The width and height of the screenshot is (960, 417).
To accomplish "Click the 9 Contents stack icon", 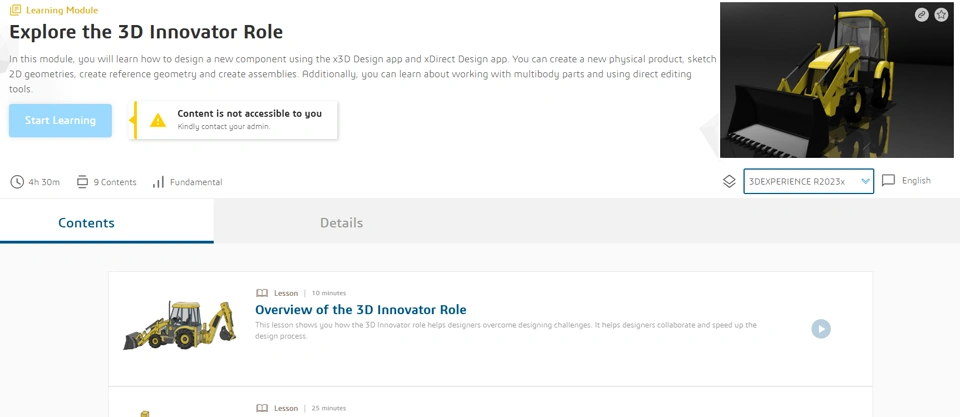I will pyautogui.click(x=82, y=182).
